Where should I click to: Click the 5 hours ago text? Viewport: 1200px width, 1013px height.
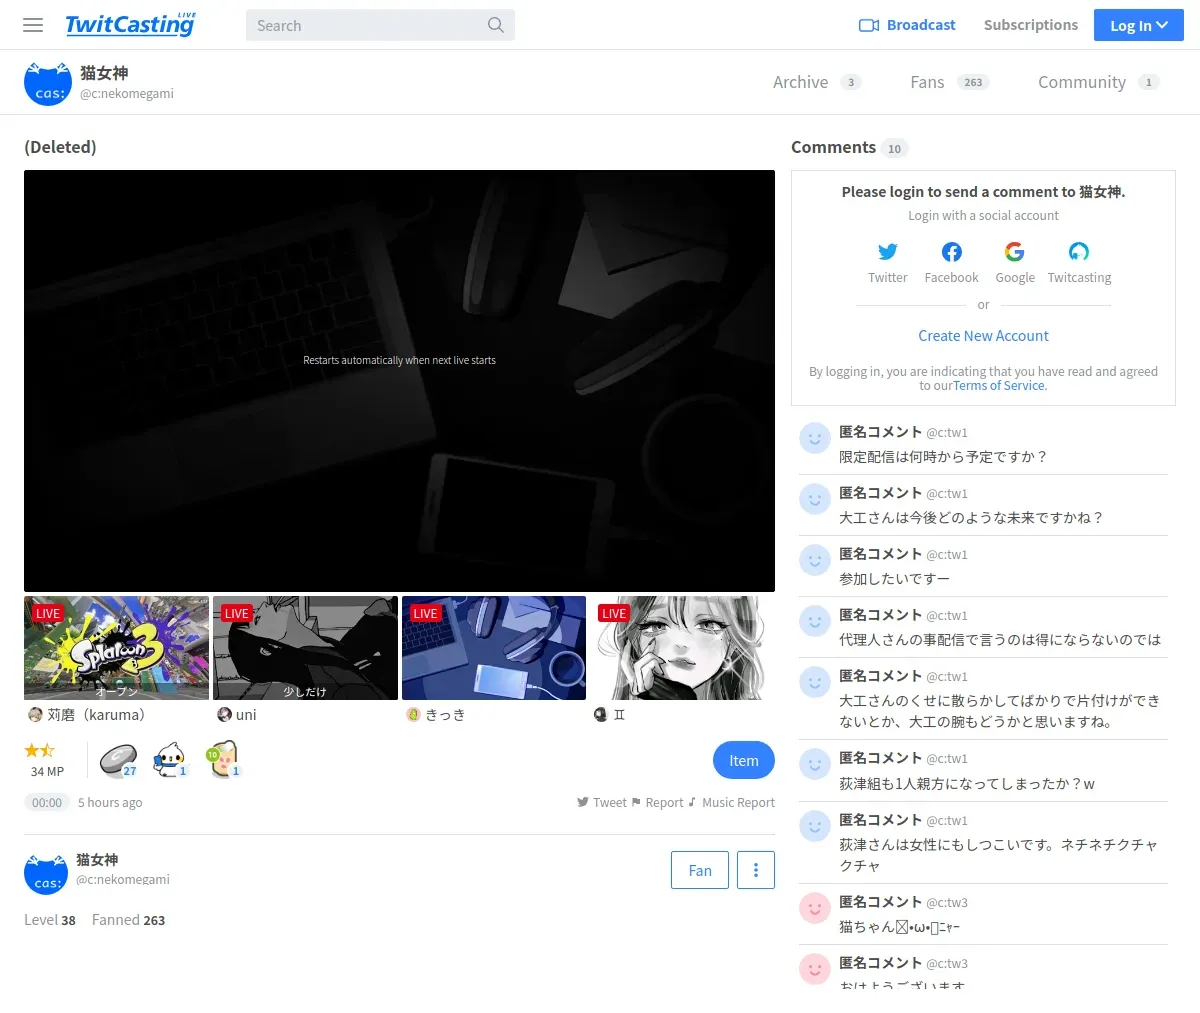[110, 803]
